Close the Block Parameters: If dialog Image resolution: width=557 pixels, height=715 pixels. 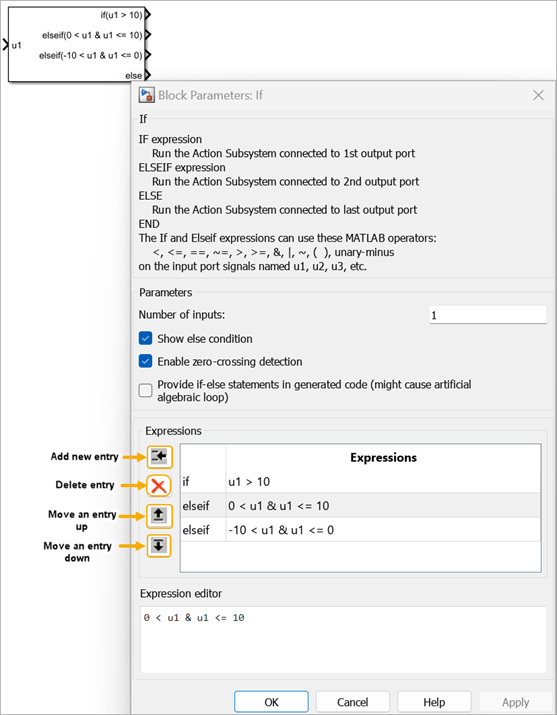[538, 95]
